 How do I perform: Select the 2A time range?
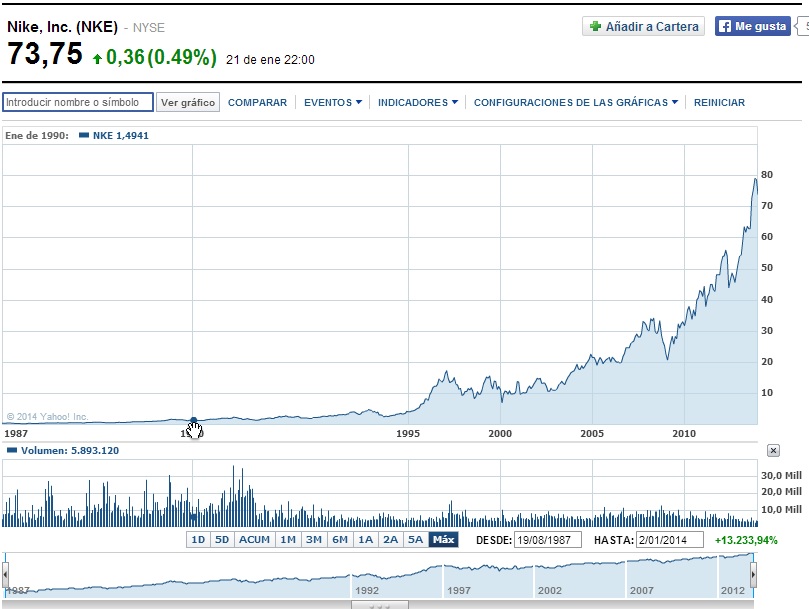click(391, 540)
